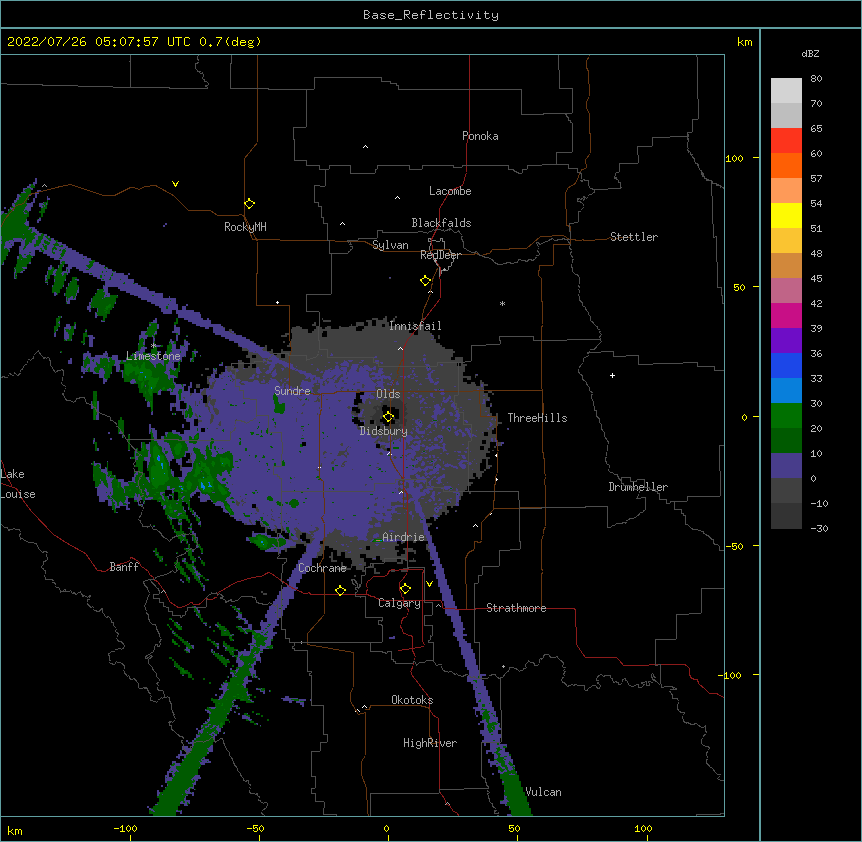Click the yellow station marker south of RedDeer
This screenshot has height=842, width=862.
point(426,281)
